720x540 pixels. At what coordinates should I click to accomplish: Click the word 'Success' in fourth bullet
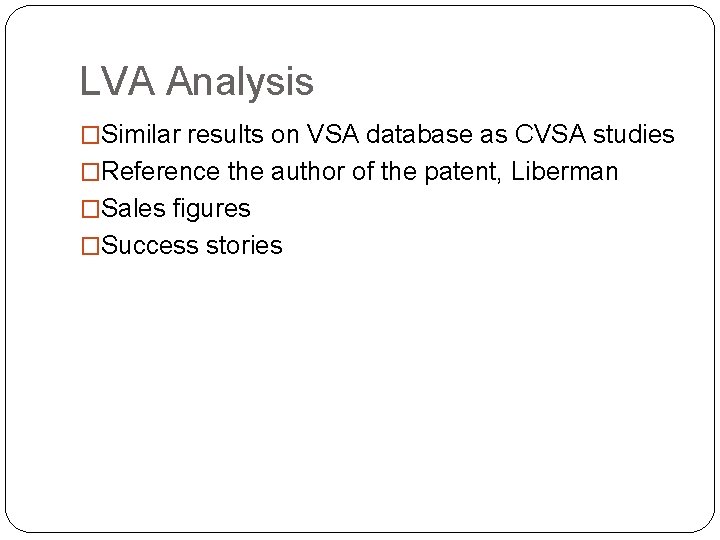pos(150,245)
